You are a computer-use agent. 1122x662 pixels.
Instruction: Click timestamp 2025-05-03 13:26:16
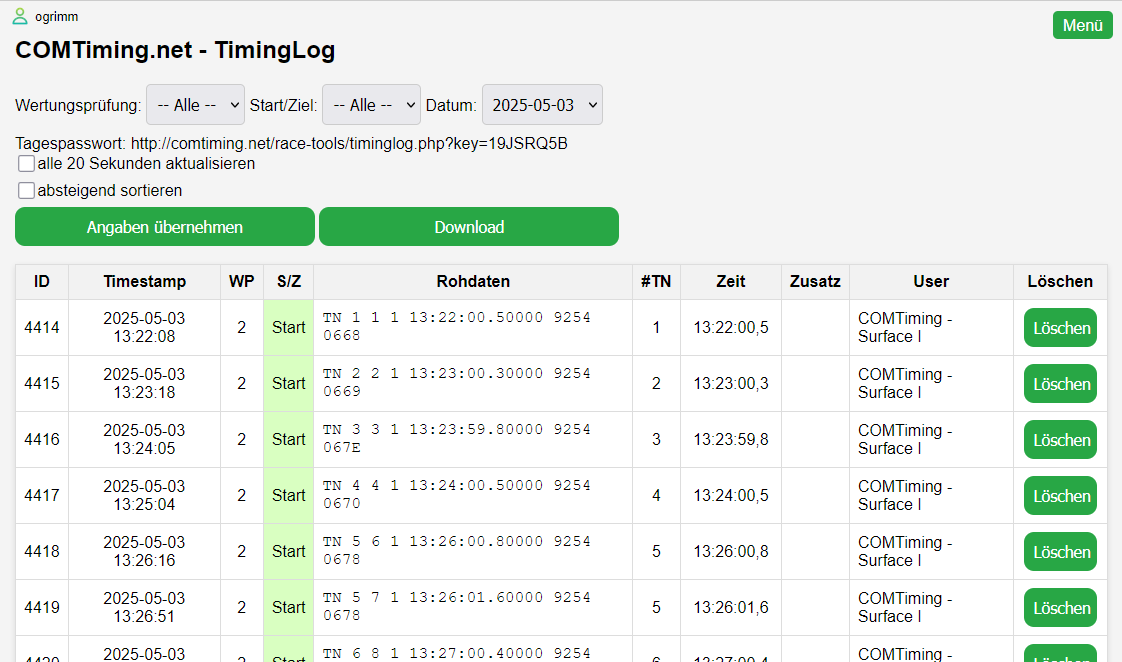click(145, 552)
